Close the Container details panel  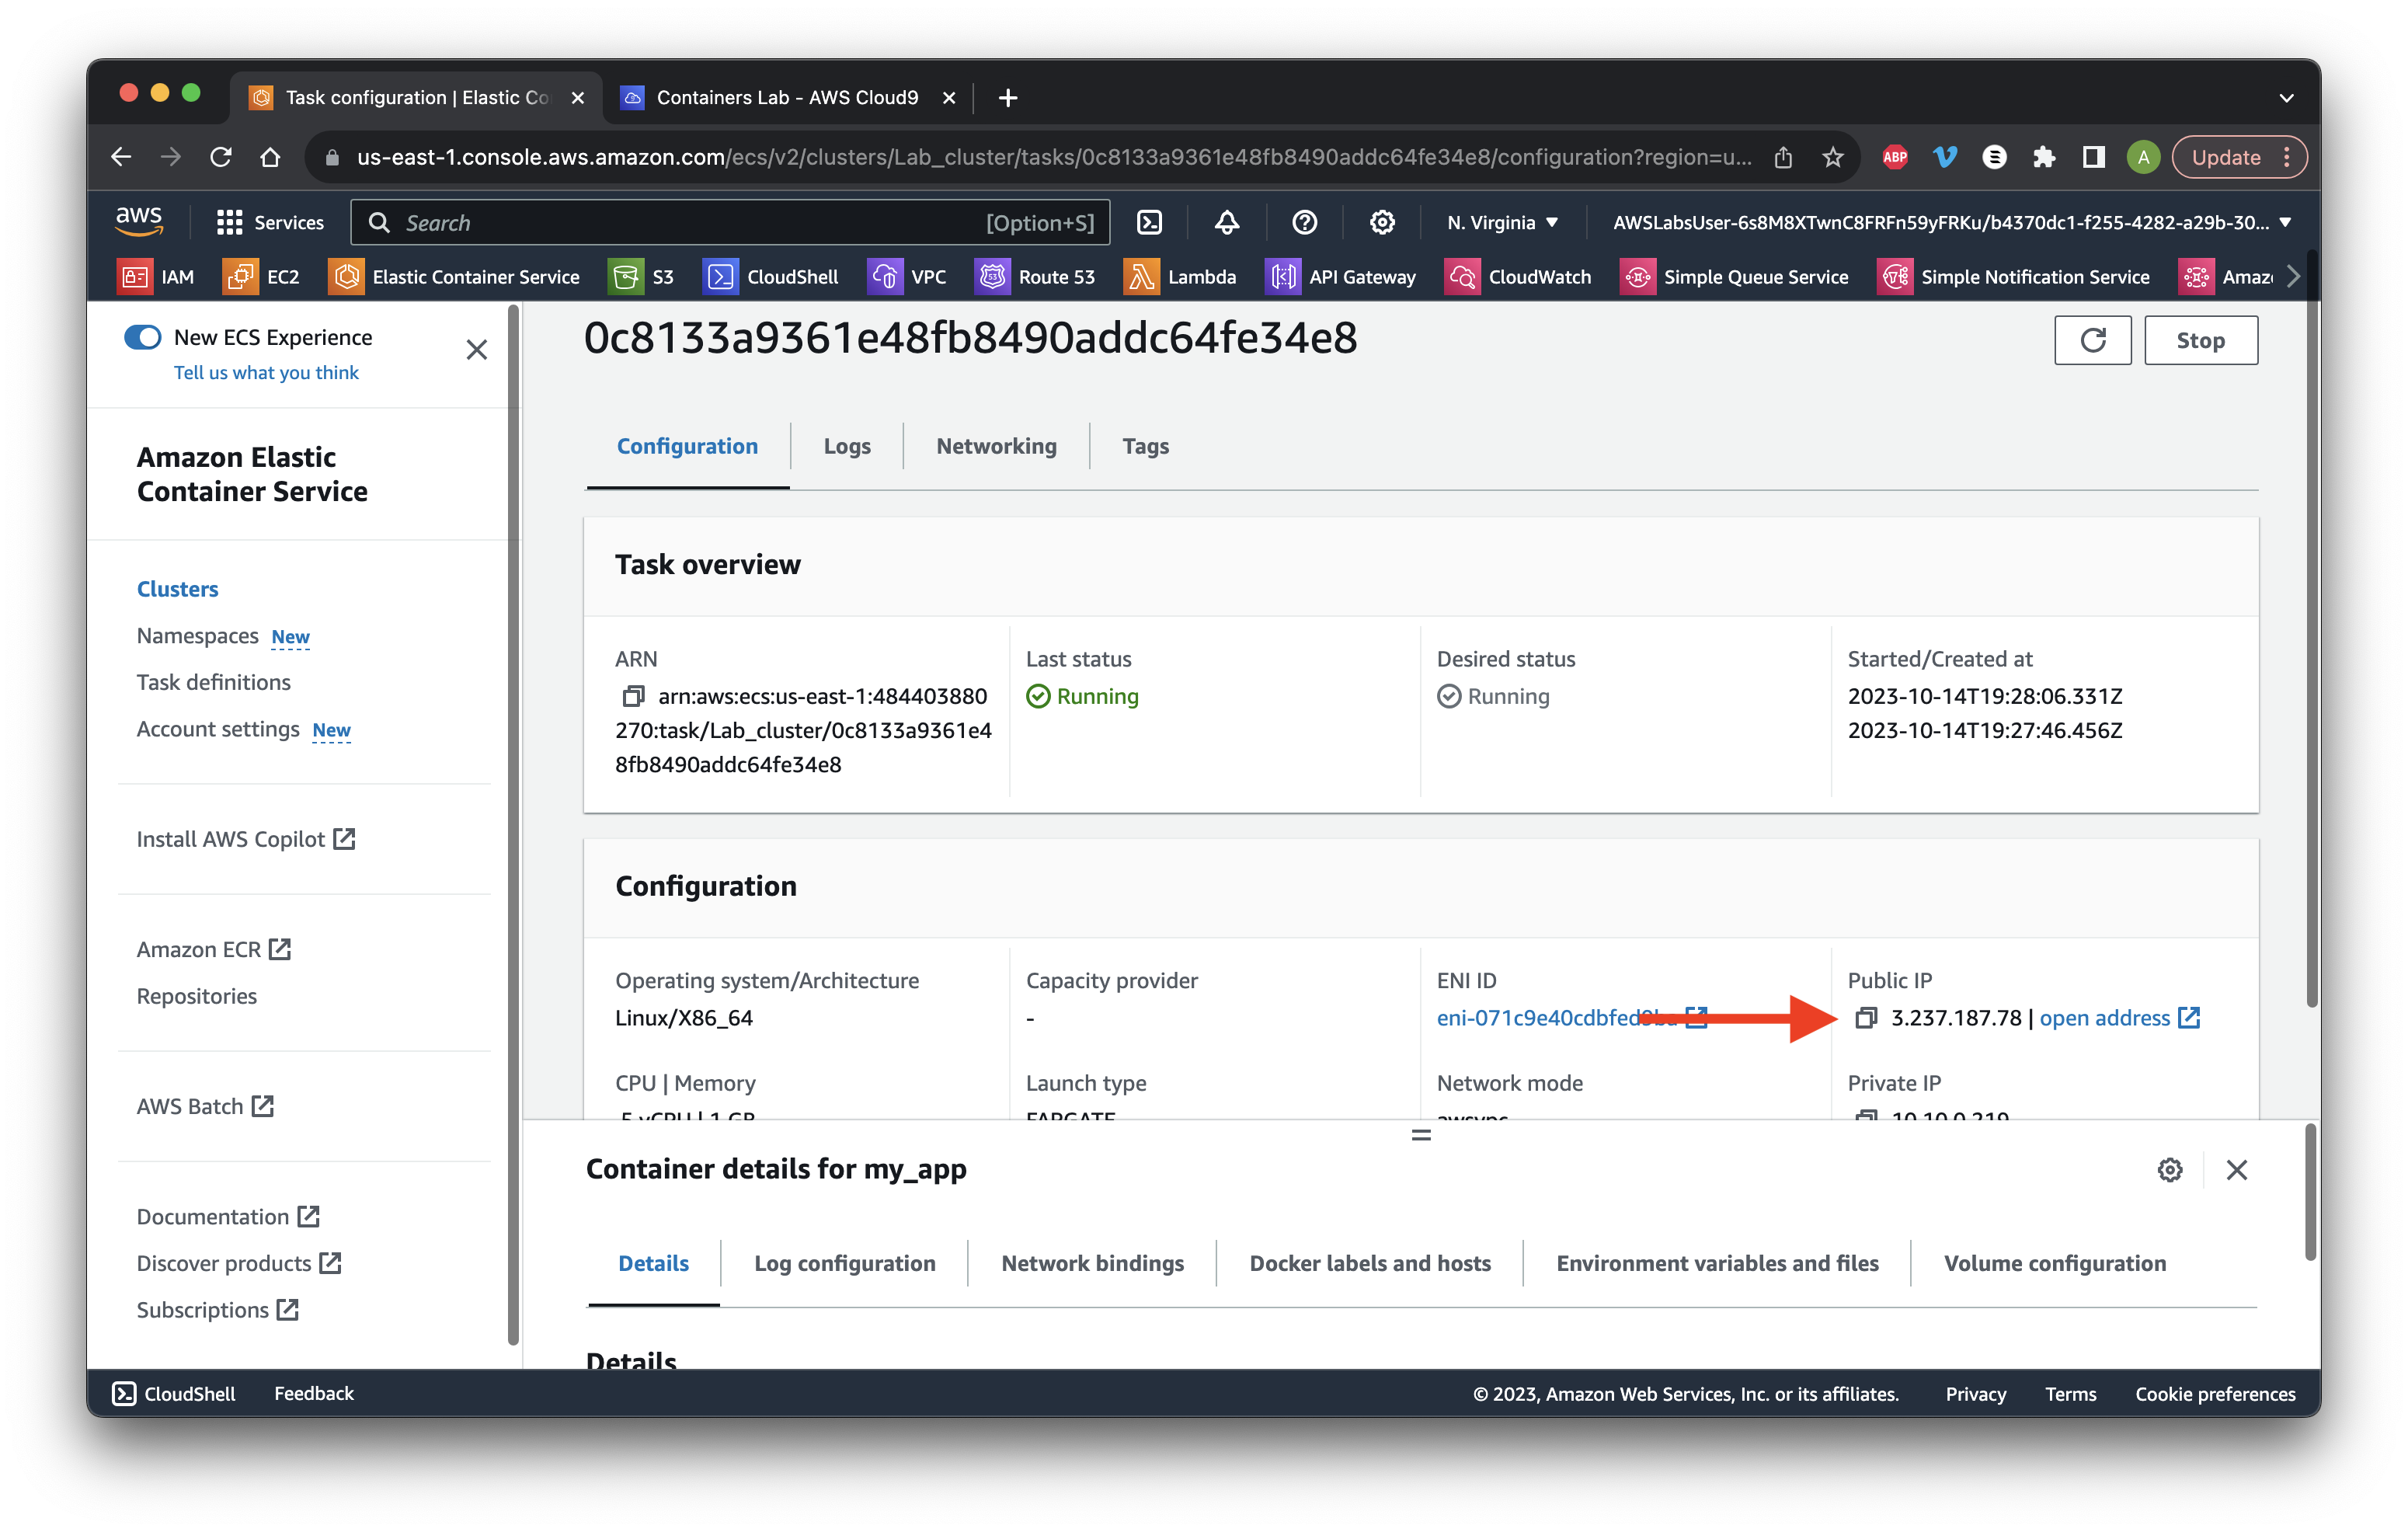[2236, 1170]
